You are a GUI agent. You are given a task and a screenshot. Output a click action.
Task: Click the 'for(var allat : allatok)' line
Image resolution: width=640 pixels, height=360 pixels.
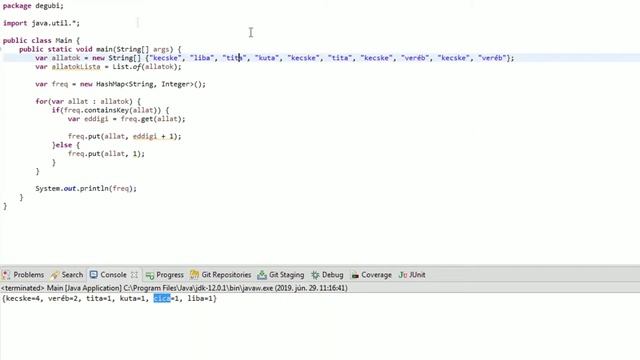88,101
